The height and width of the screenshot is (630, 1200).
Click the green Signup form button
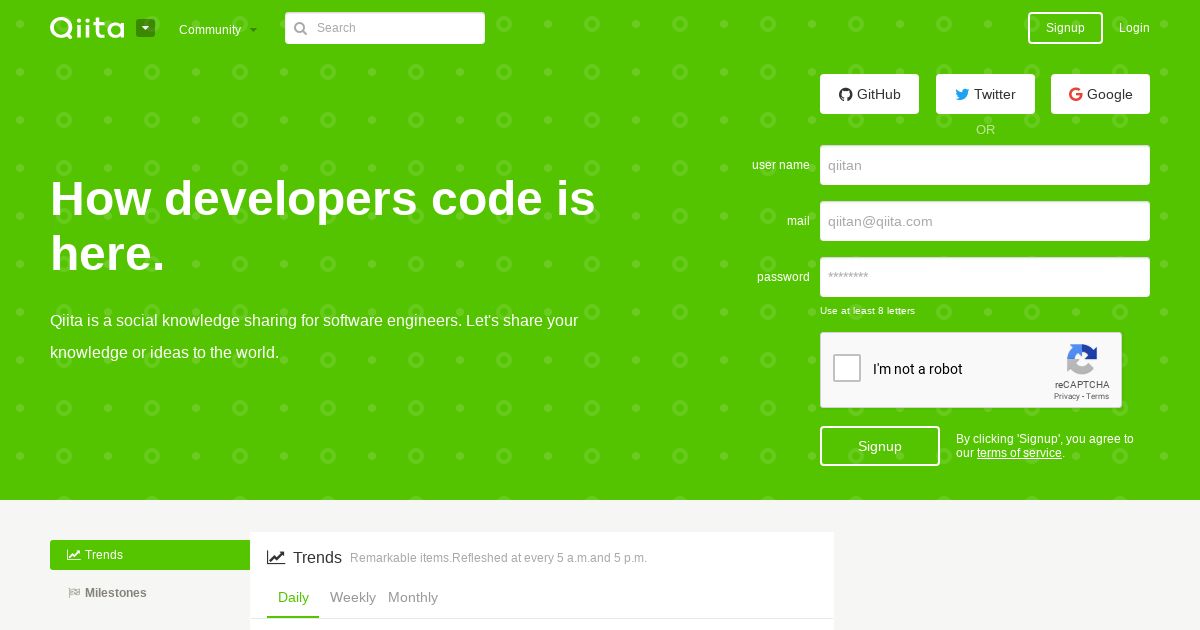(x=880, y=446)
